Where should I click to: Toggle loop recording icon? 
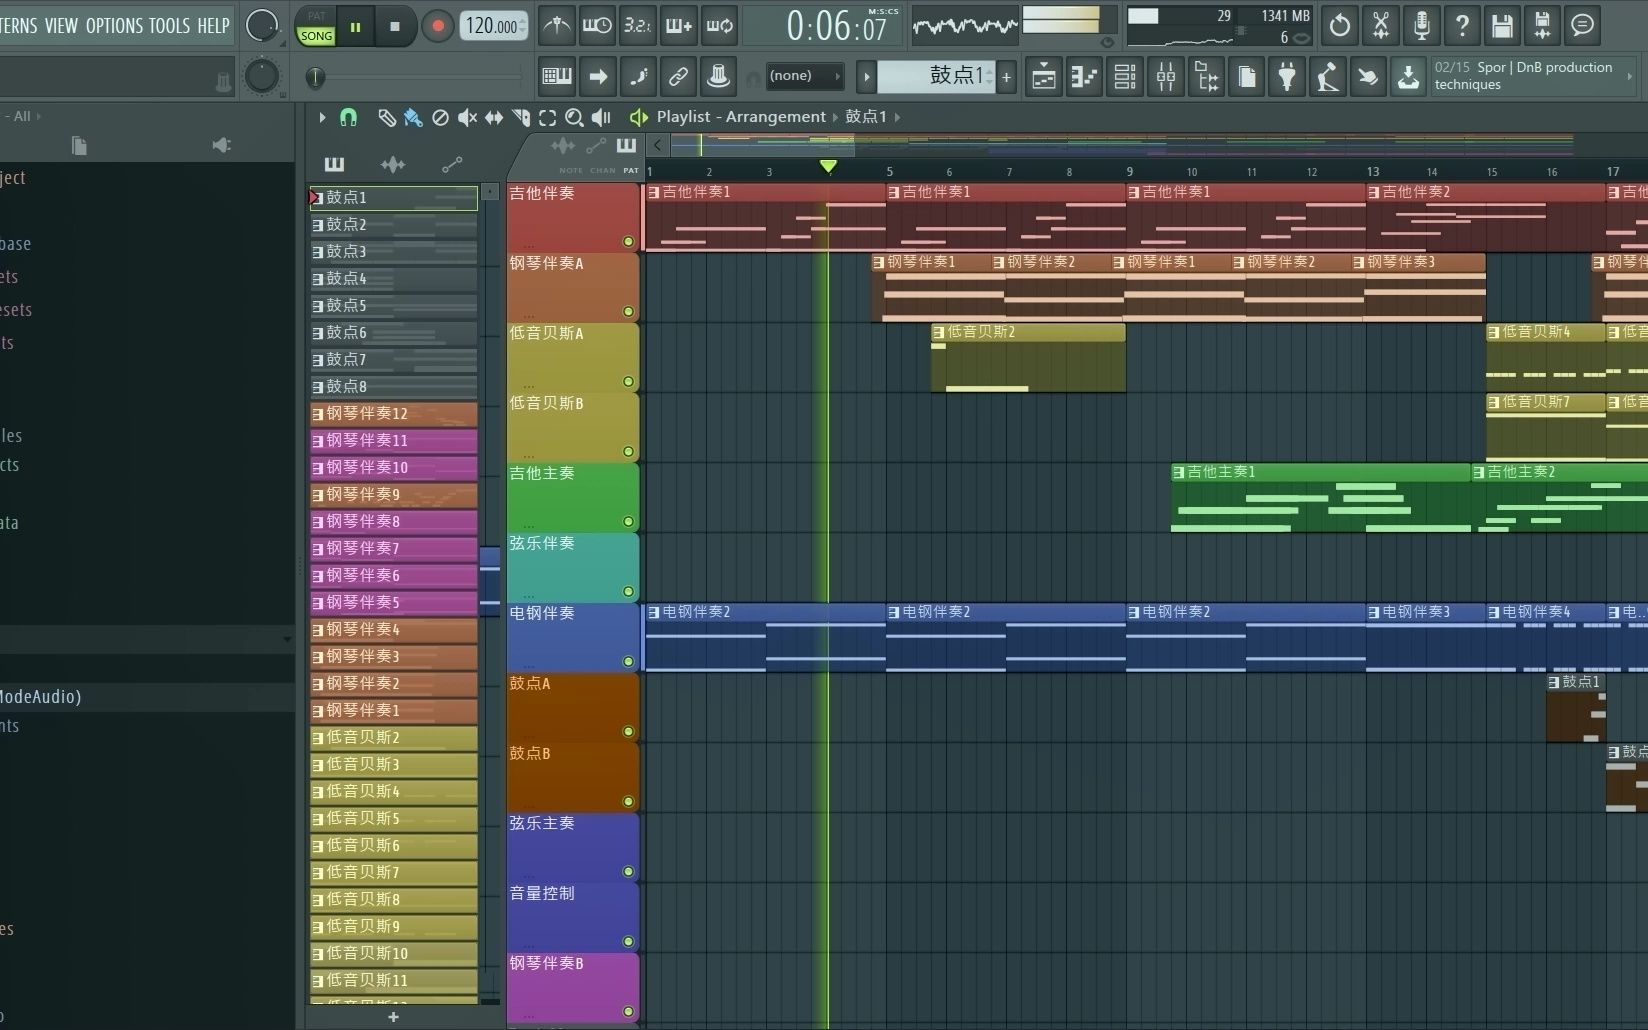(720, 26)
